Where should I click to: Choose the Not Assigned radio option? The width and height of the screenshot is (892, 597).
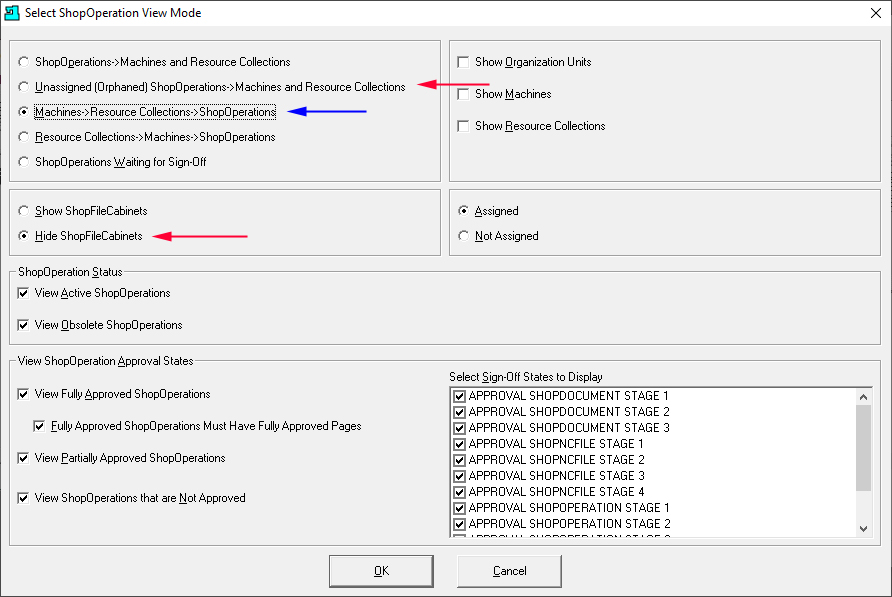point(464,236)
